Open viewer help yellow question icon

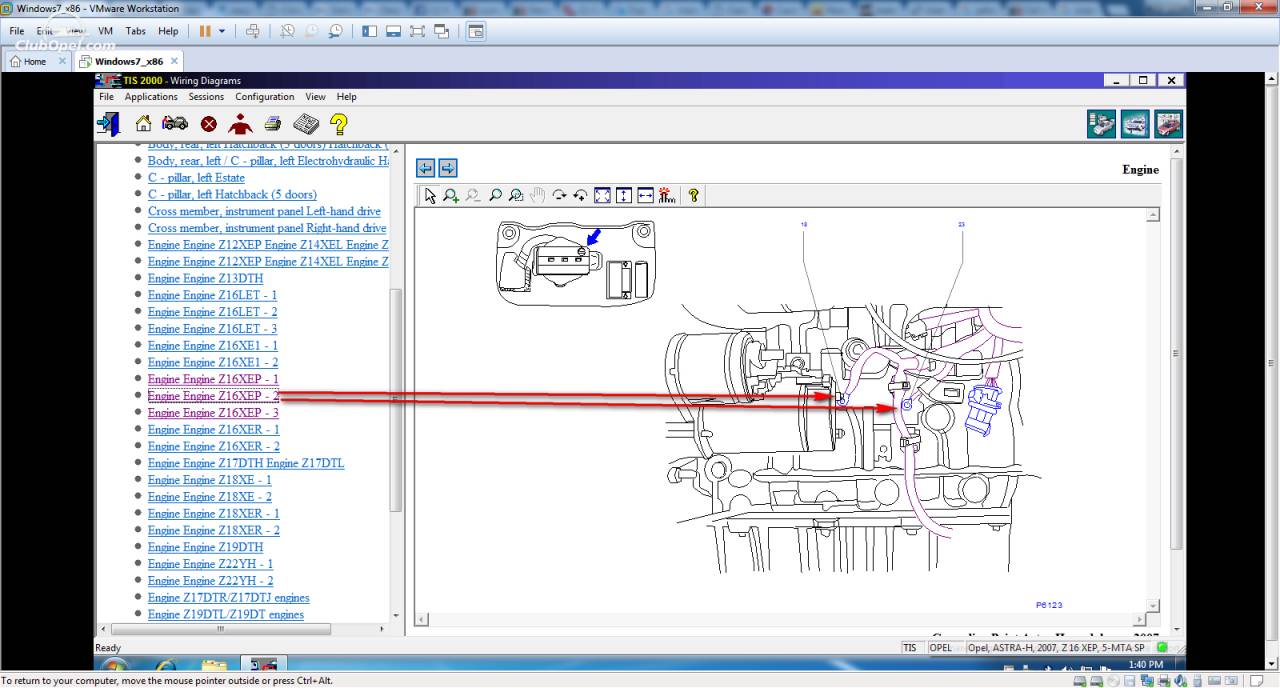coord(692,196)
